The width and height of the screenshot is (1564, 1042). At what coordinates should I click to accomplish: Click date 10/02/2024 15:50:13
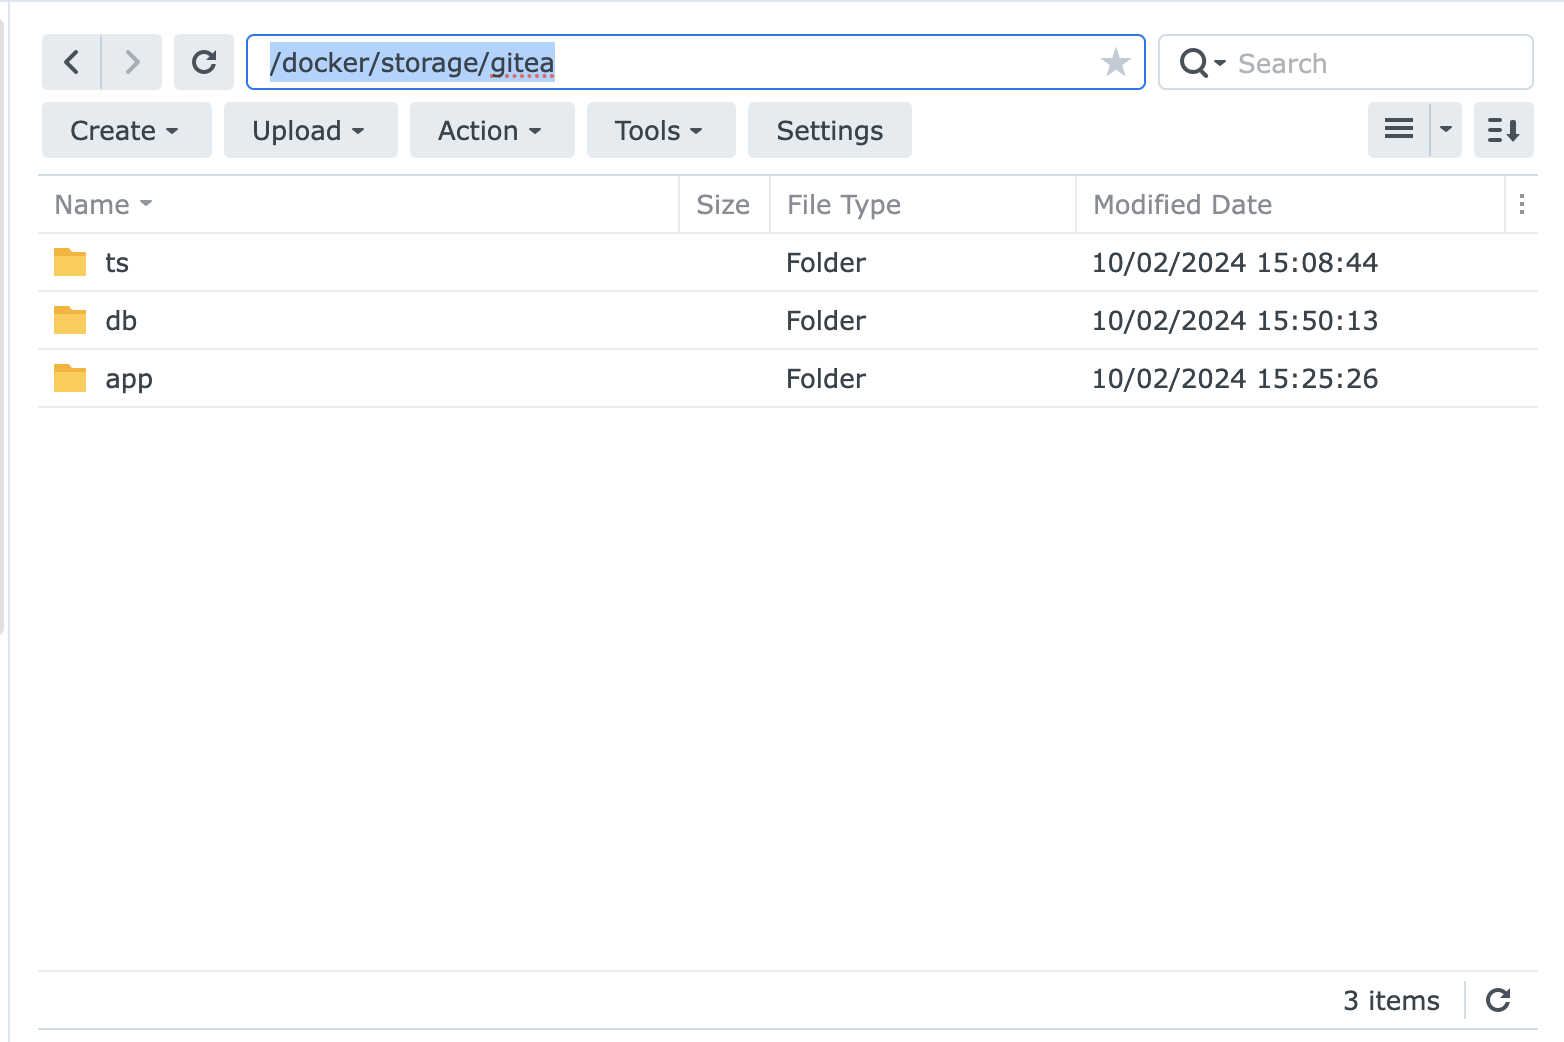tap(1235, 320)
